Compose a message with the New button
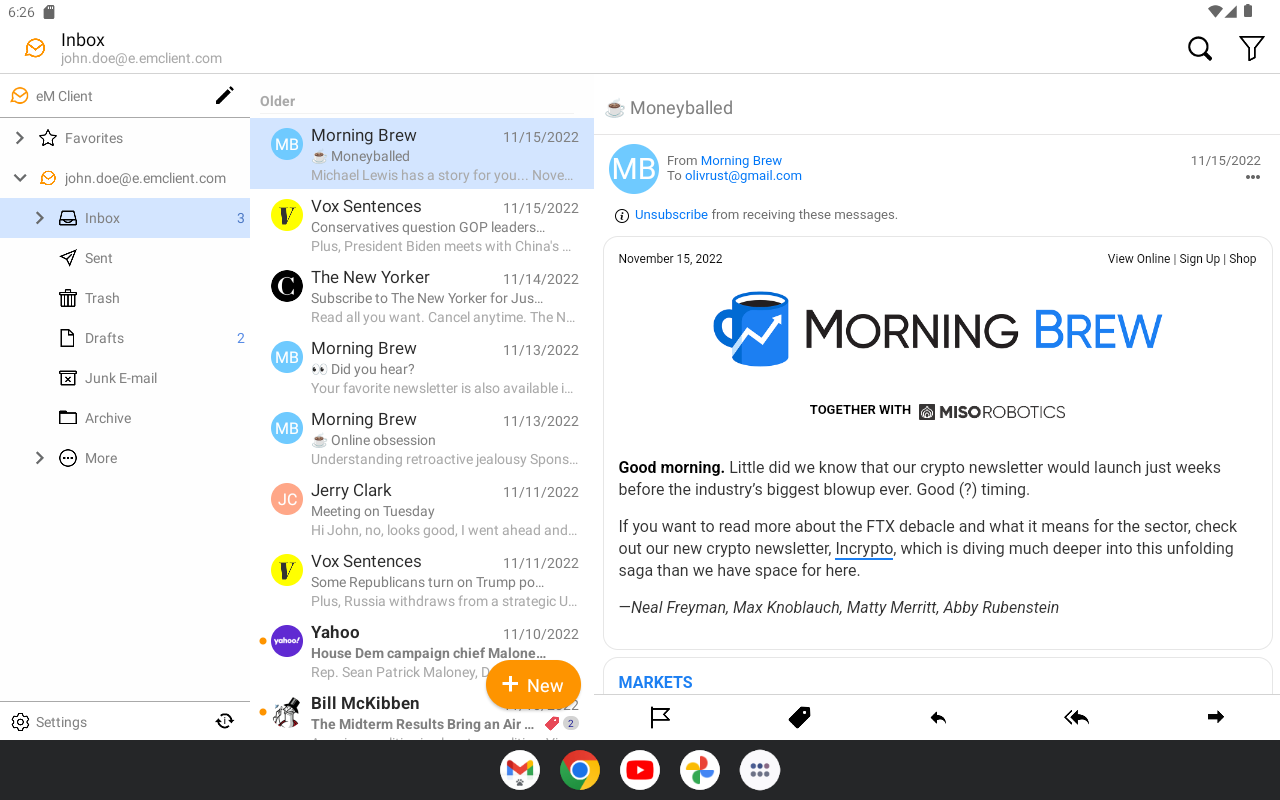Viewport: 1280px width, 800px height. tap(533, 685)
